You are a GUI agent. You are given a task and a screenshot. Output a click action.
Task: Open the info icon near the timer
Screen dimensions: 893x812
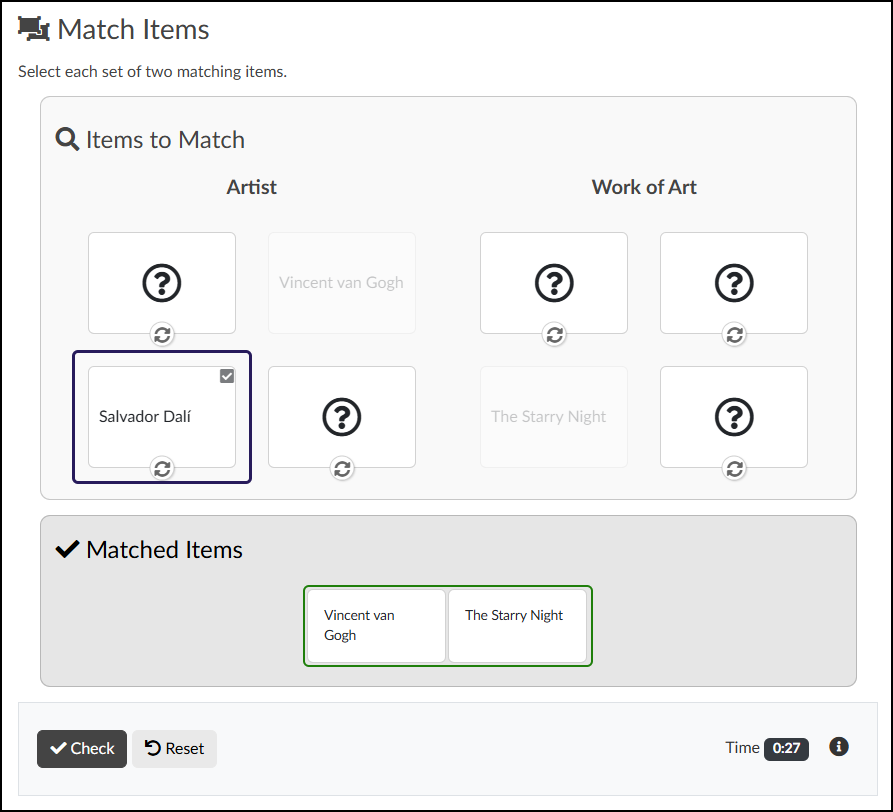[x=838, y=747]
